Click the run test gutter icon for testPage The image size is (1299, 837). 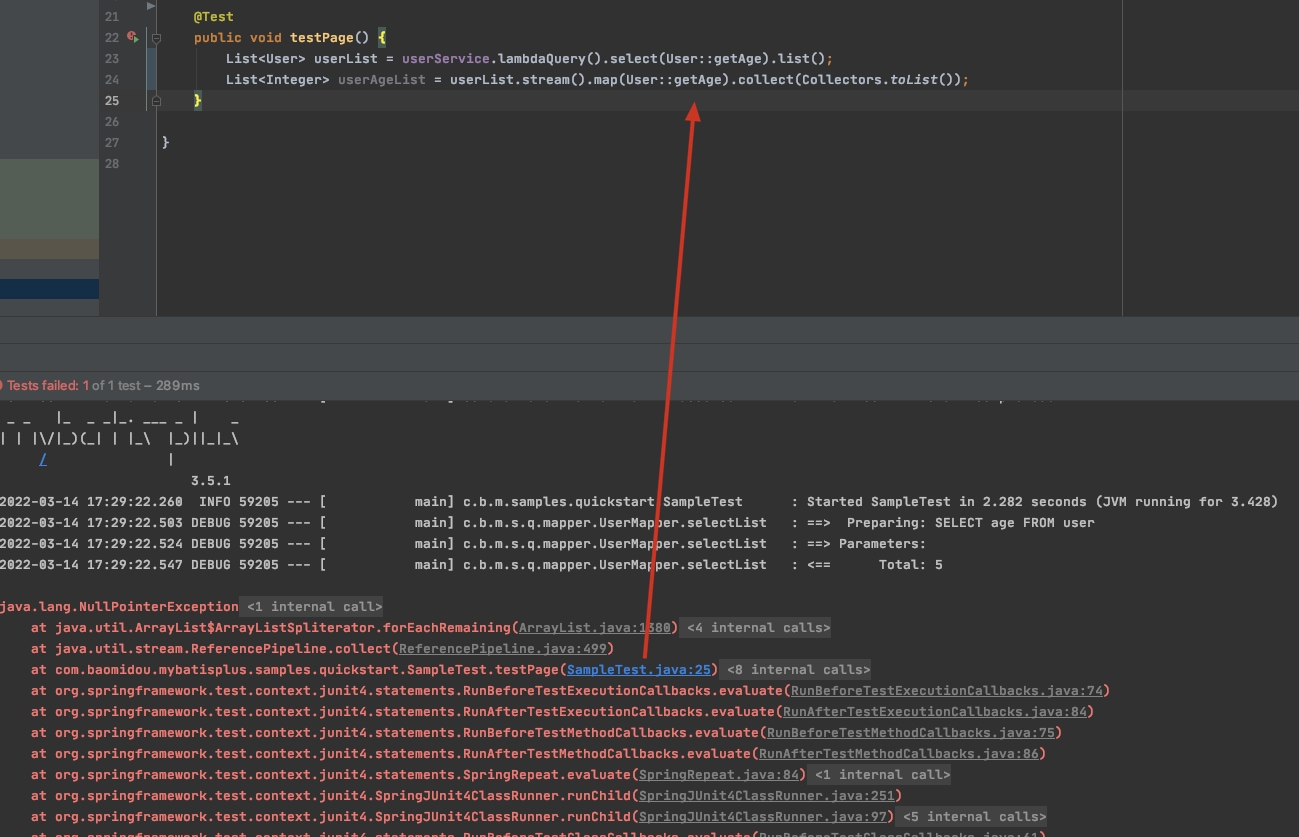pos(132,37)
